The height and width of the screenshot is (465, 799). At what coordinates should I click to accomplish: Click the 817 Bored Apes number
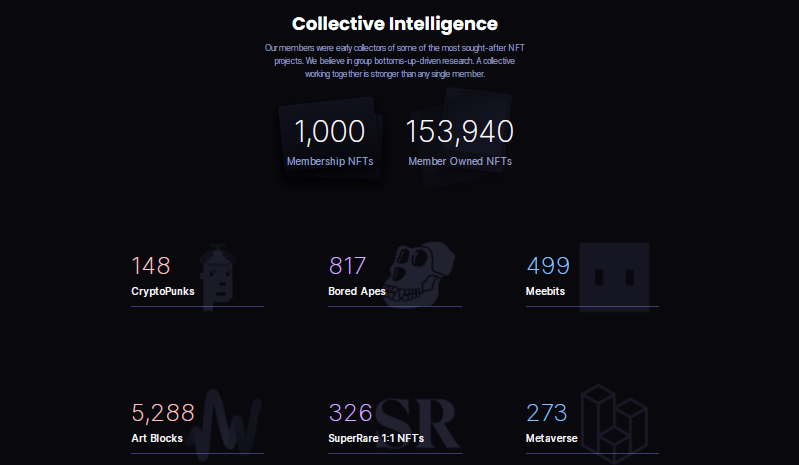[x=348, y=266]
